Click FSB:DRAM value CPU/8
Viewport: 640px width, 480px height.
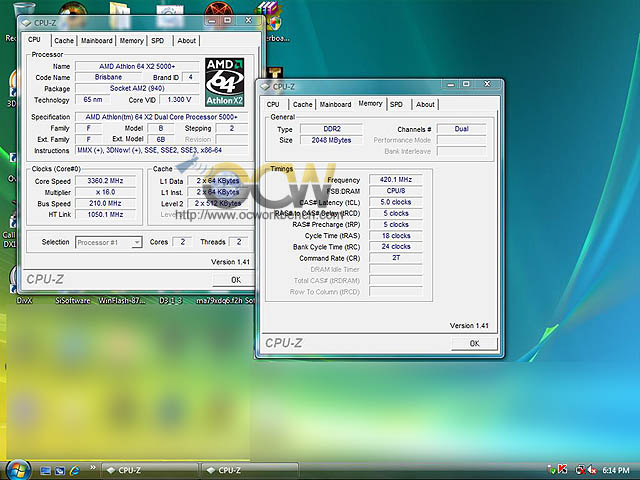[396, 191]
